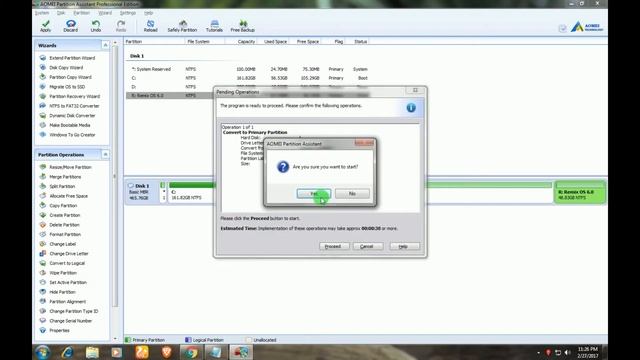Click R: Remix OS 6.0 disk map block
Image resolution: width=640 pixels, height=360 pixels.
pyautogui.click(x=580, y=192)
